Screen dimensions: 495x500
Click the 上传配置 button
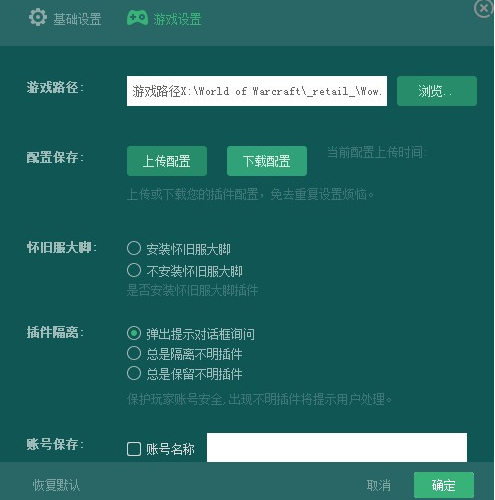pyautogui.click(x=167, y=161)
